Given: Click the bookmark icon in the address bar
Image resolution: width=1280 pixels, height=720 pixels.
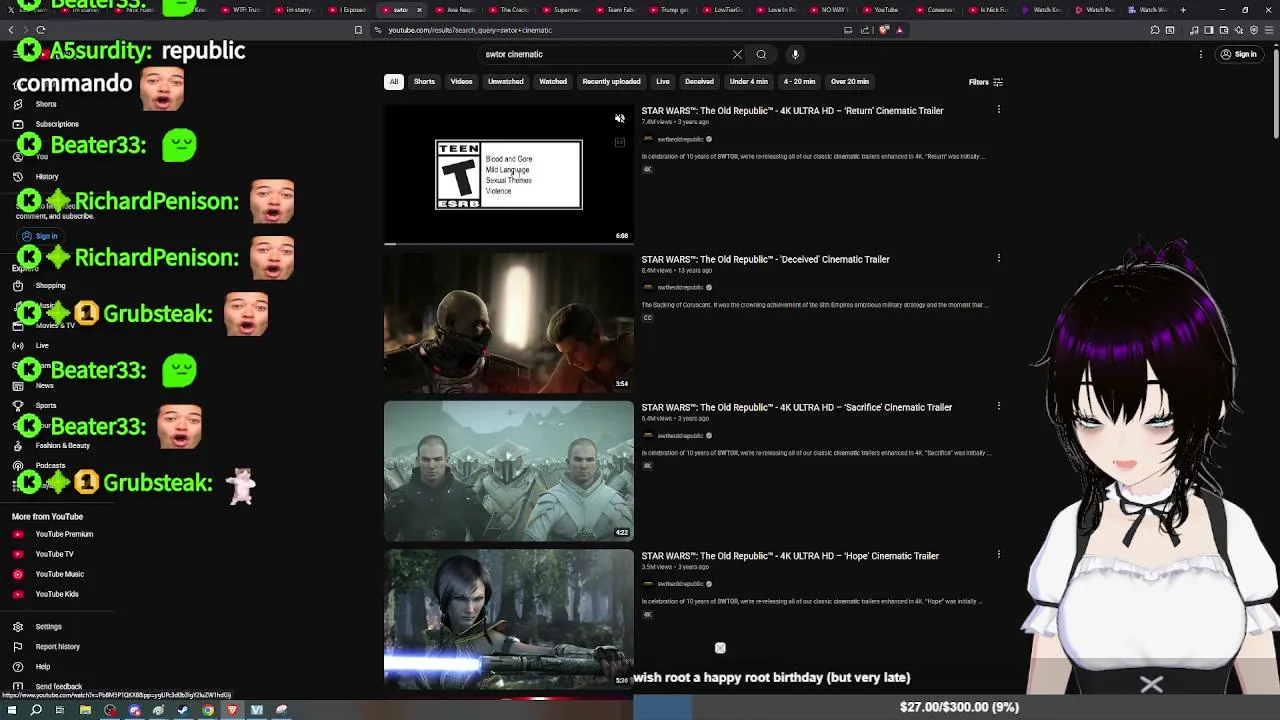Looking at the screenshot, I should (x=358, y=30).
